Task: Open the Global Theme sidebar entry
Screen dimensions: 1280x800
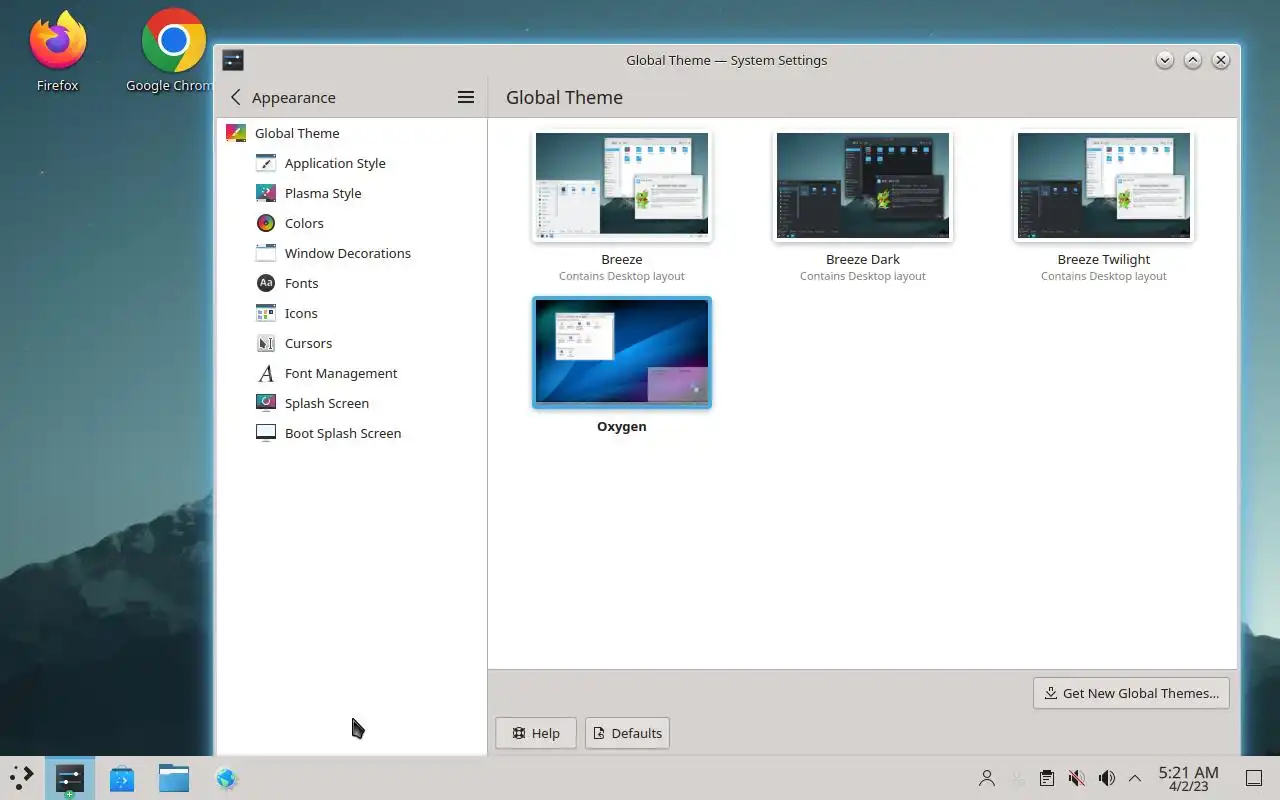Action: [x=351, y=133]
